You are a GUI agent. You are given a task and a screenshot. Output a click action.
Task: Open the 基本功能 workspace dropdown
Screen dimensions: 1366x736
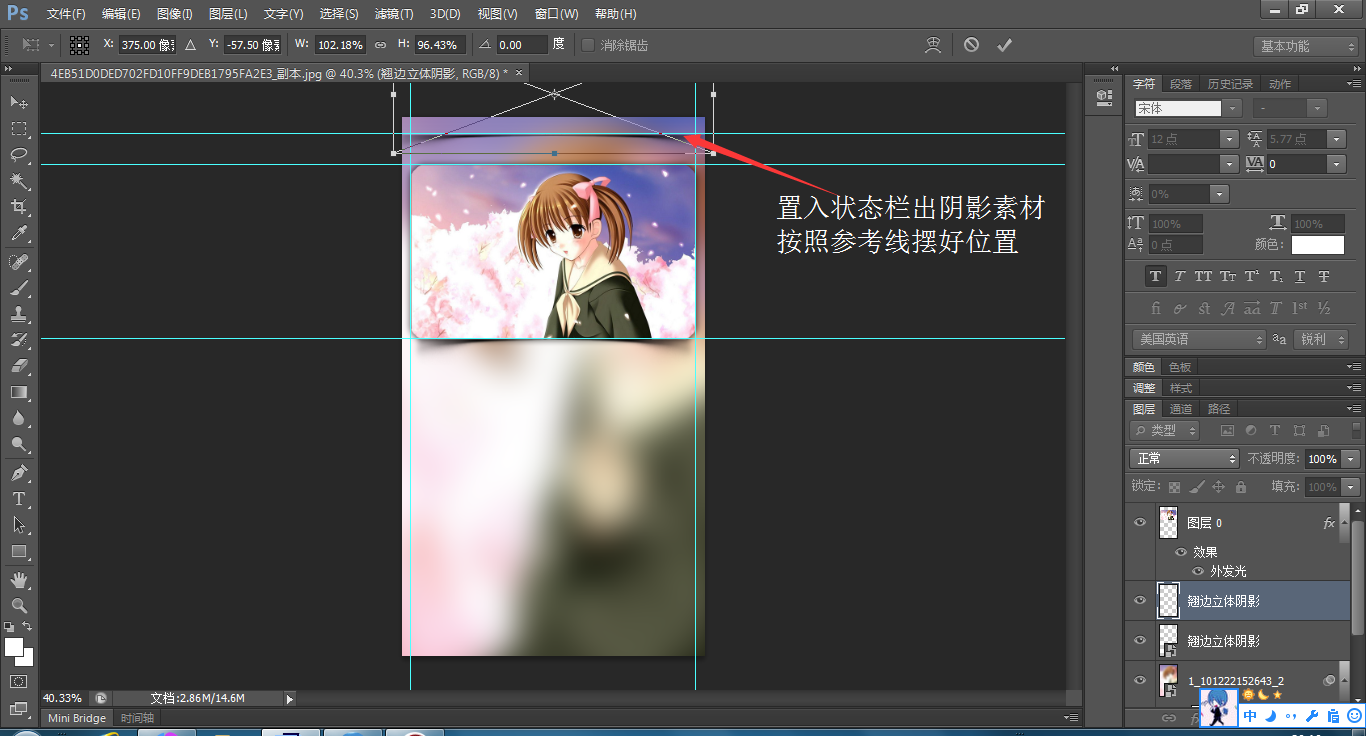click(1305, 46)
